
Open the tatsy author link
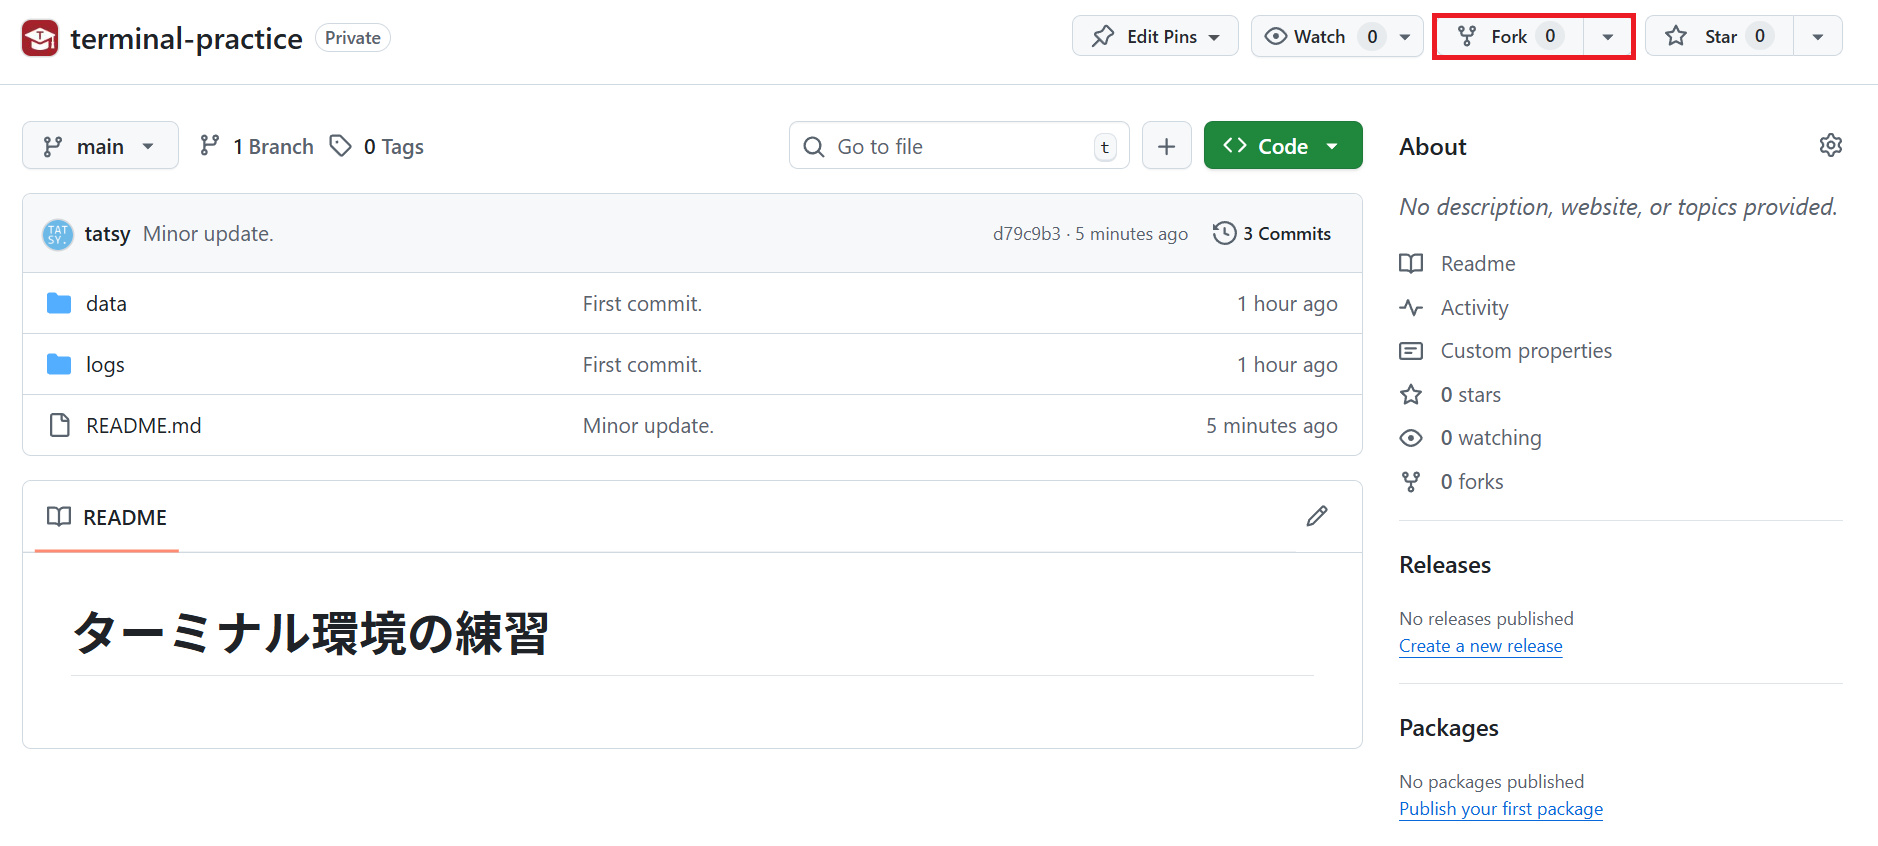tap(107, 234)
